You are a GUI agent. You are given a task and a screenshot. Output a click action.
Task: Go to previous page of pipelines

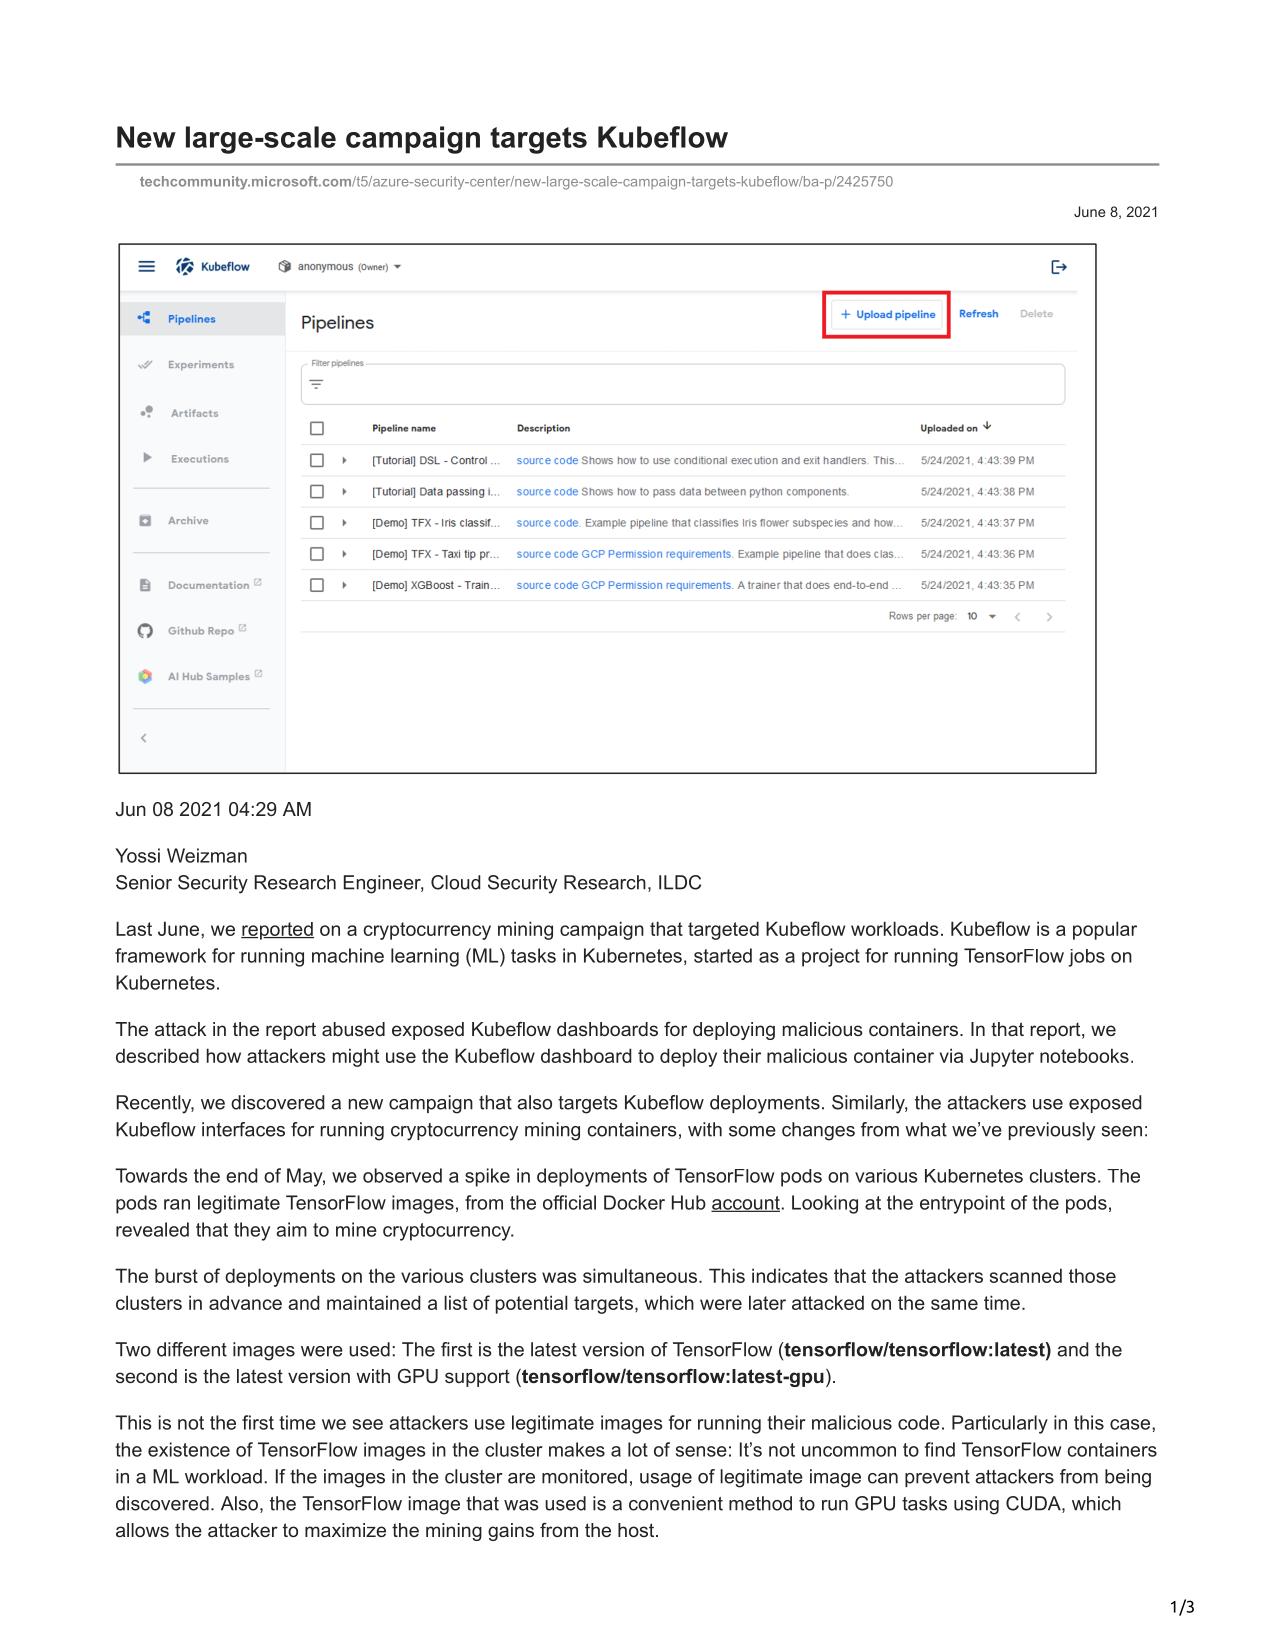pos(1018,617)
